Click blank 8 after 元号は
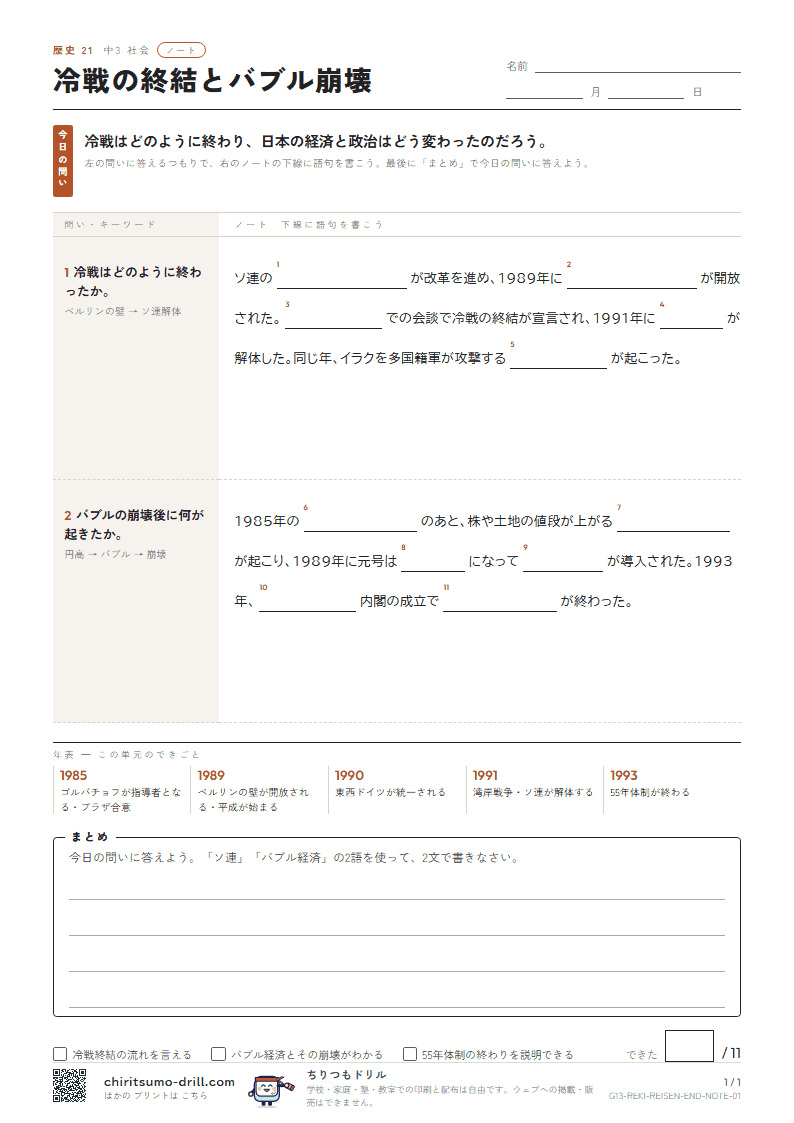 coord(433,562)
